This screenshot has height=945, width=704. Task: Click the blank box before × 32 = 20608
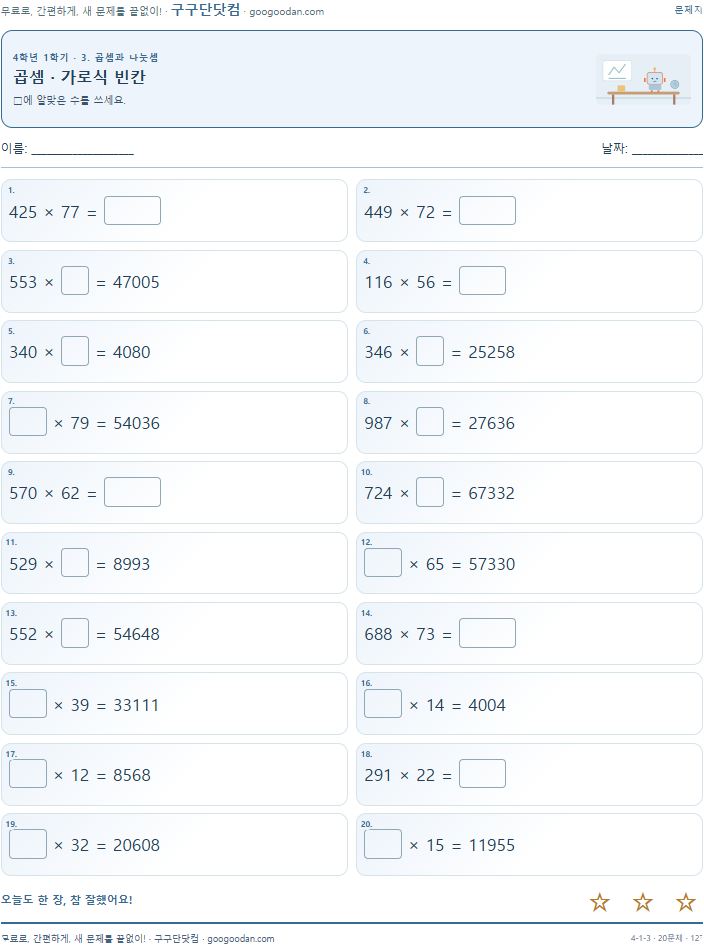tap(28, 844)
